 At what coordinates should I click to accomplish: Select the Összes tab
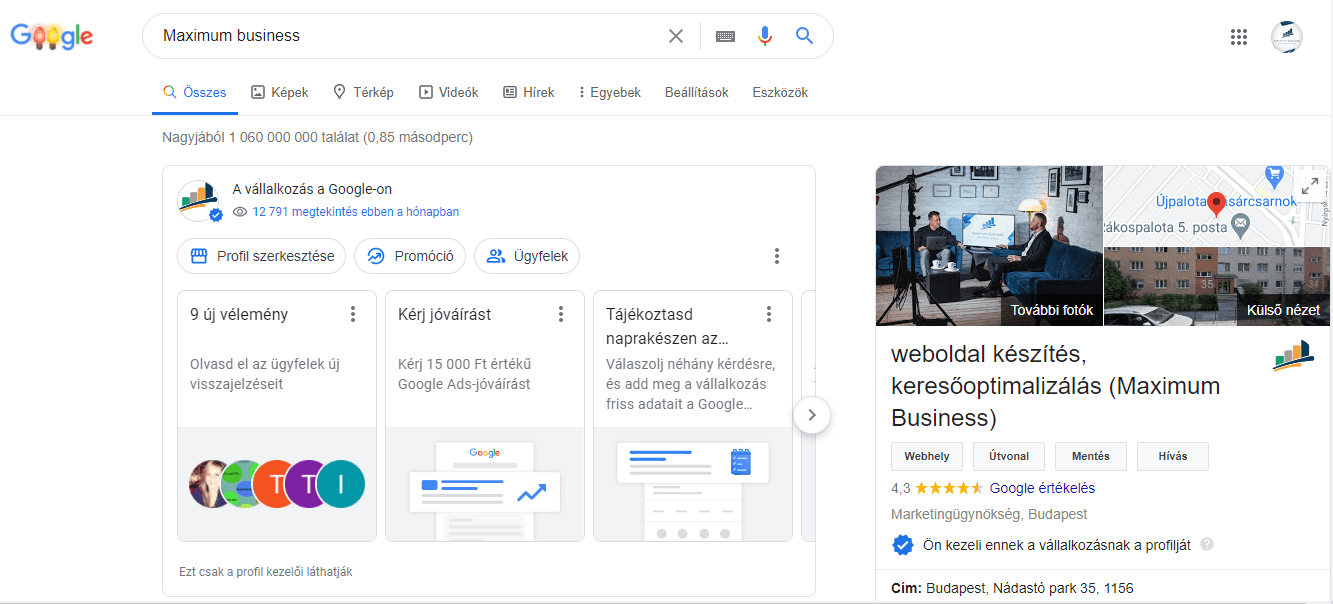[x=195, y=92]
